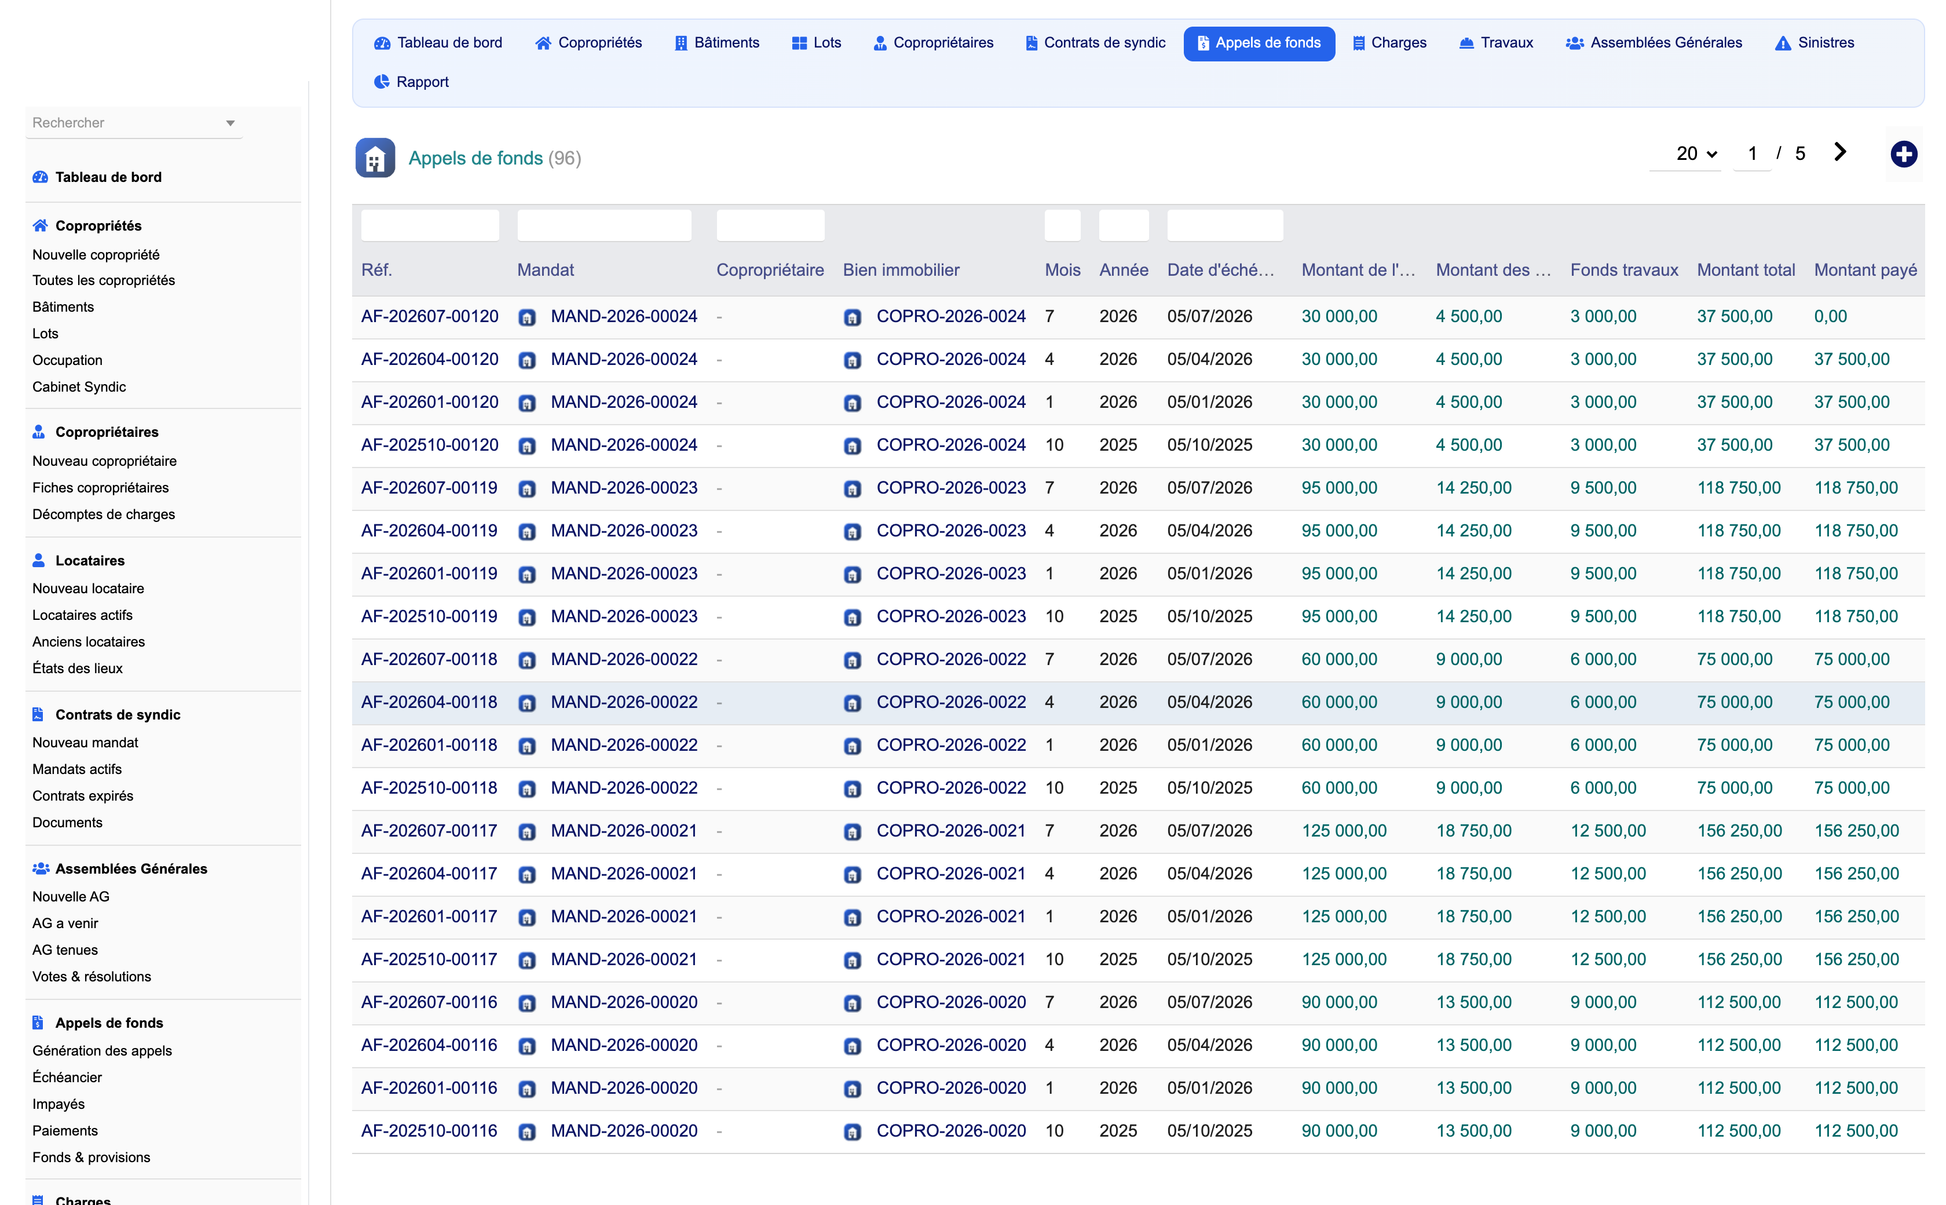Sort by Fonds travaux column header
This screenshot has height=1205, width=1946.
pos(1624,270)
